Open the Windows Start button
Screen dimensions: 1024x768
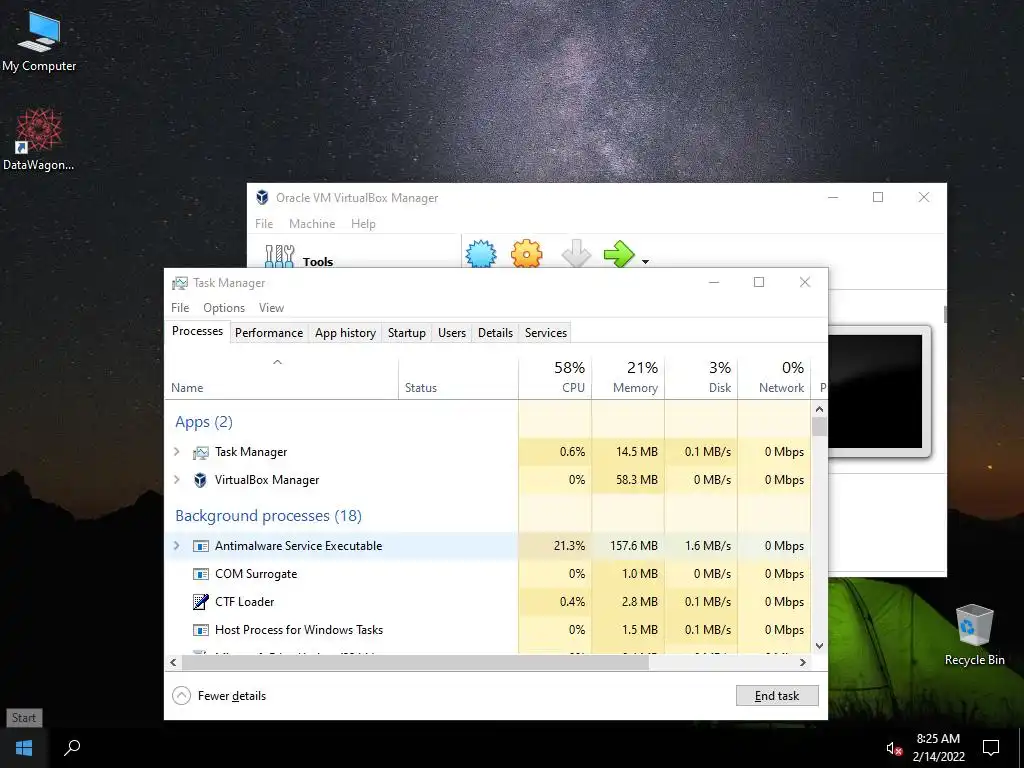[x=24, y=748]
